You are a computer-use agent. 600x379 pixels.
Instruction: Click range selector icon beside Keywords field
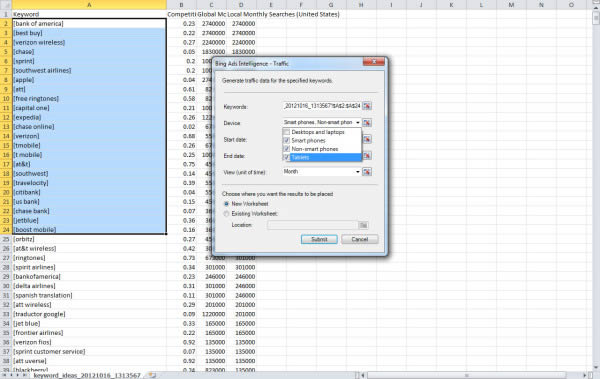click(367, 106)
